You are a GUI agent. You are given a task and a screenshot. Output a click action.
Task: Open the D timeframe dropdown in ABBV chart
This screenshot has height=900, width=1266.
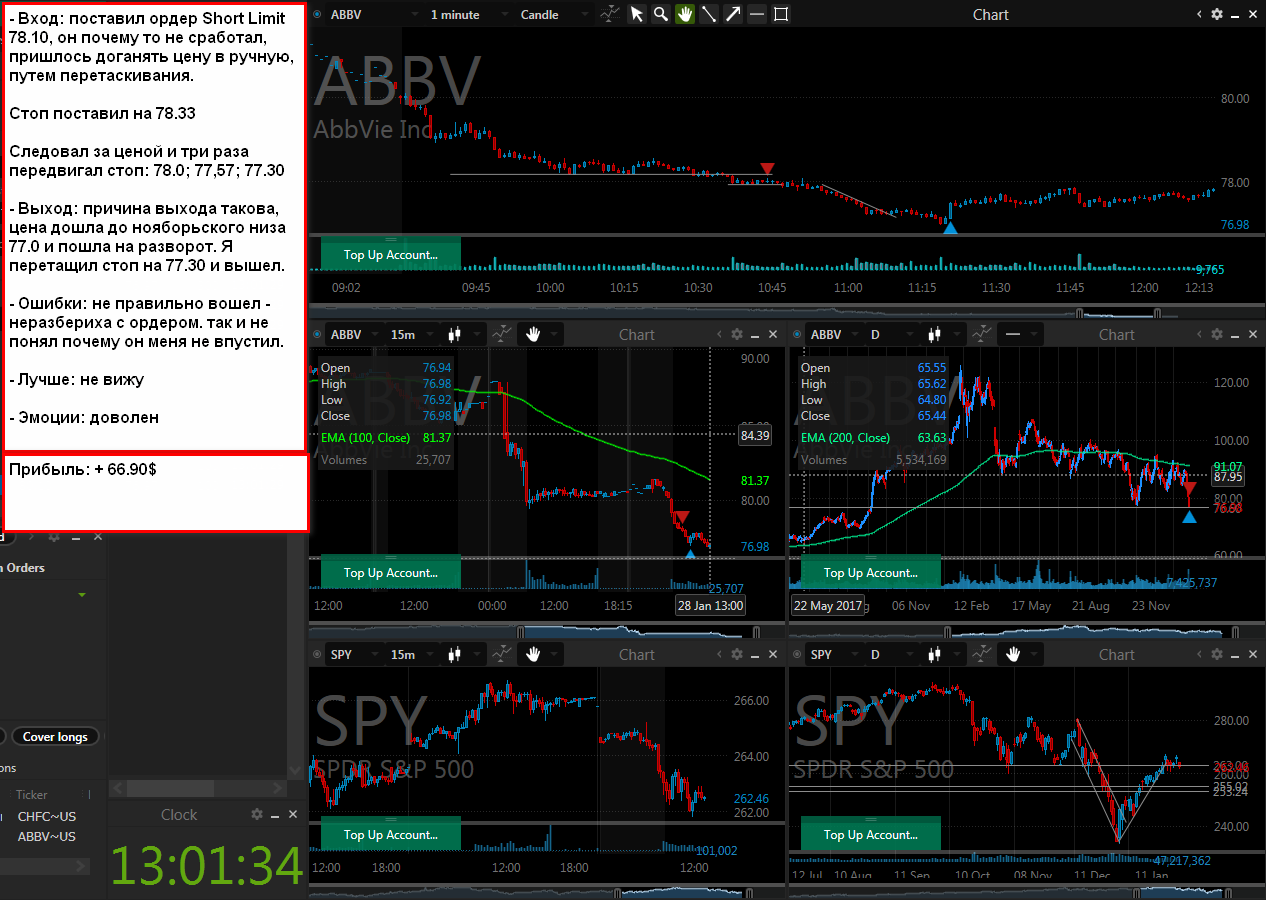pos(891,334)
